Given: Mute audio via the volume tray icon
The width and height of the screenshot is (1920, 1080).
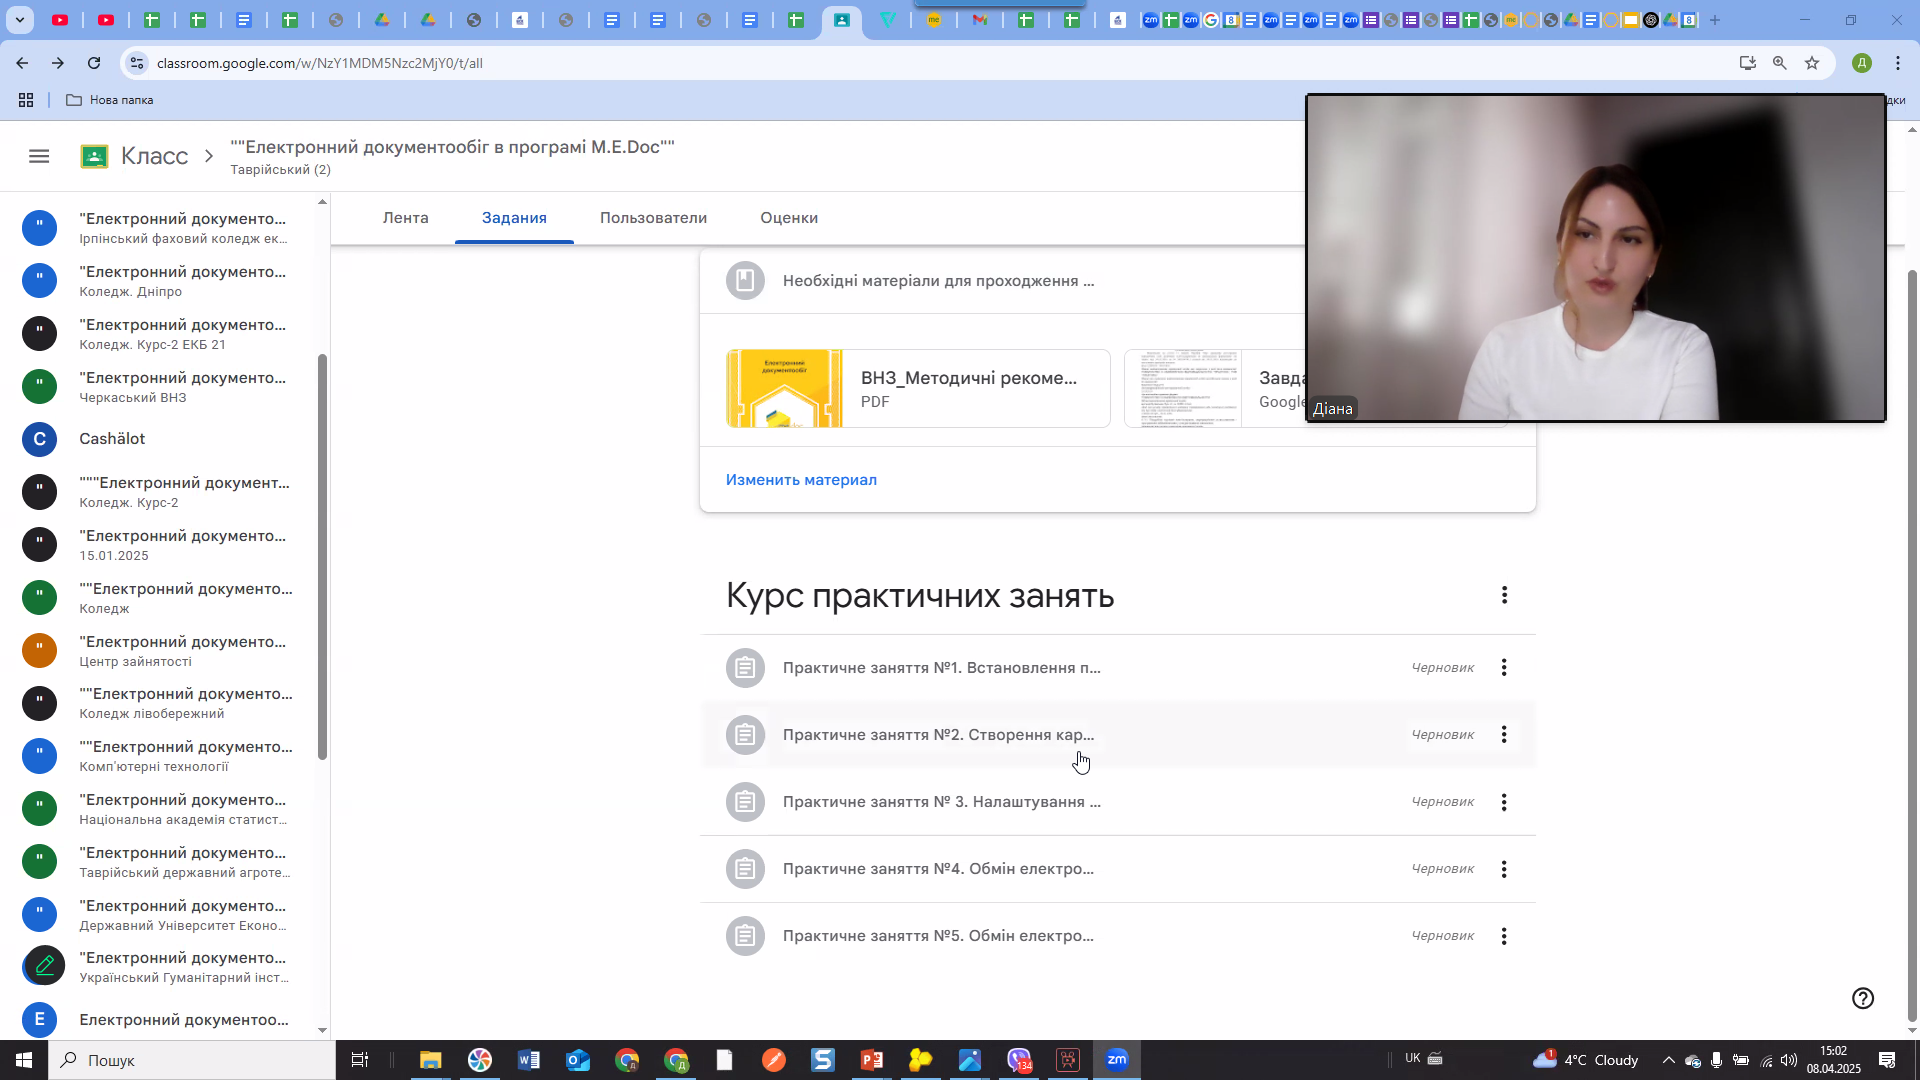Looking at the screenshot, I should [x=1788, y=1060].
